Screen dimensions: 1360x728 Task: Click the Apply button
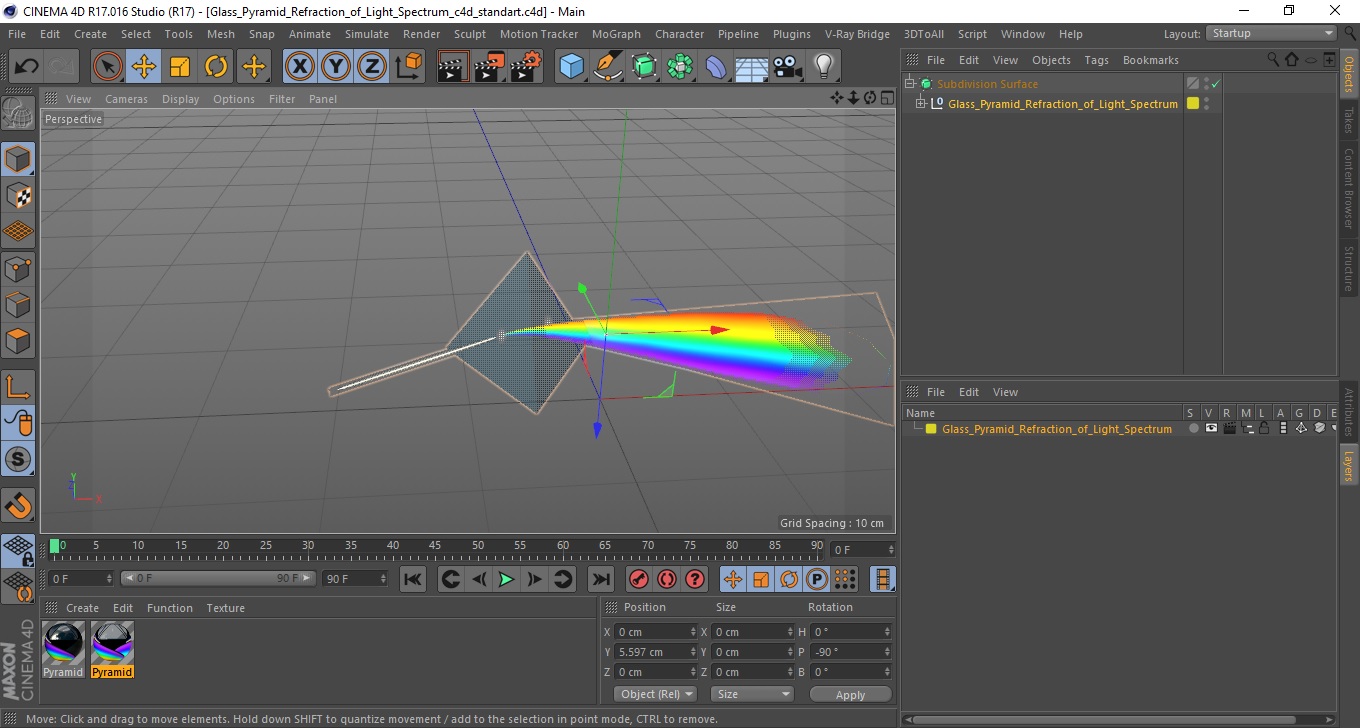coord(850,694)
